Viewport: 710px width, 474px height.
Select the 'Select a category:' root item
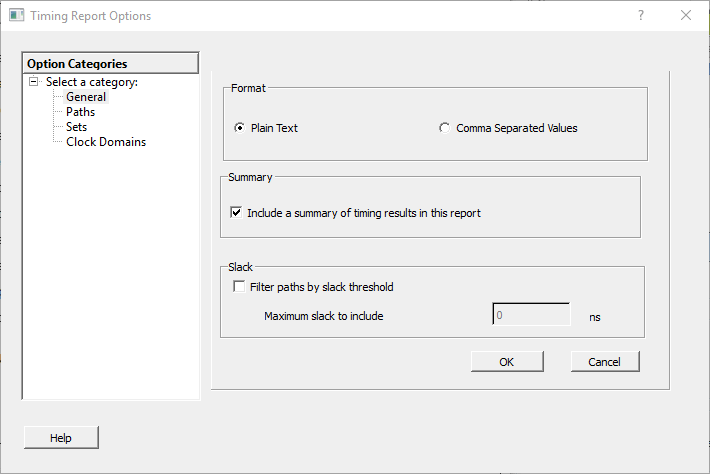click(91, 82)
